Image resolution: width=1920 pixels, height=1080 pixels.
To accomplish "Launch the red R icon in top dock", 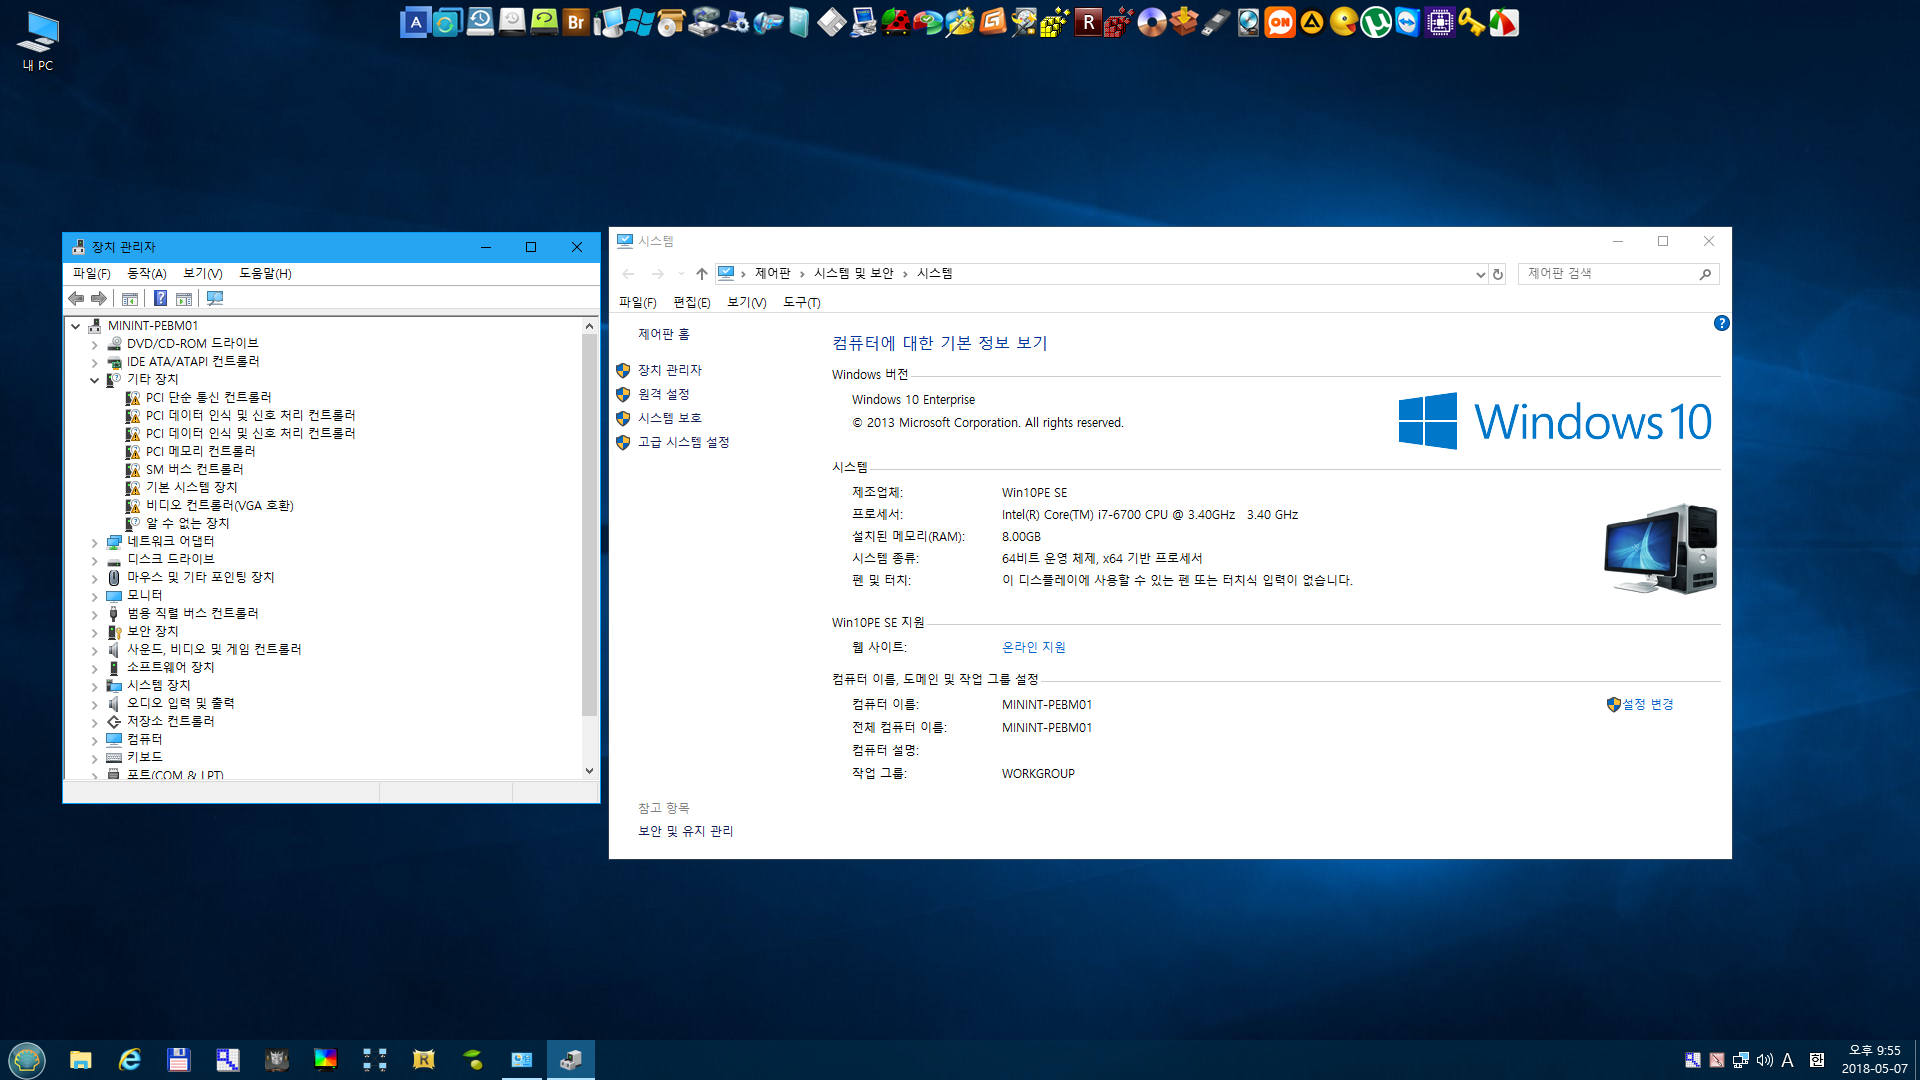I will click(1088, 22).
